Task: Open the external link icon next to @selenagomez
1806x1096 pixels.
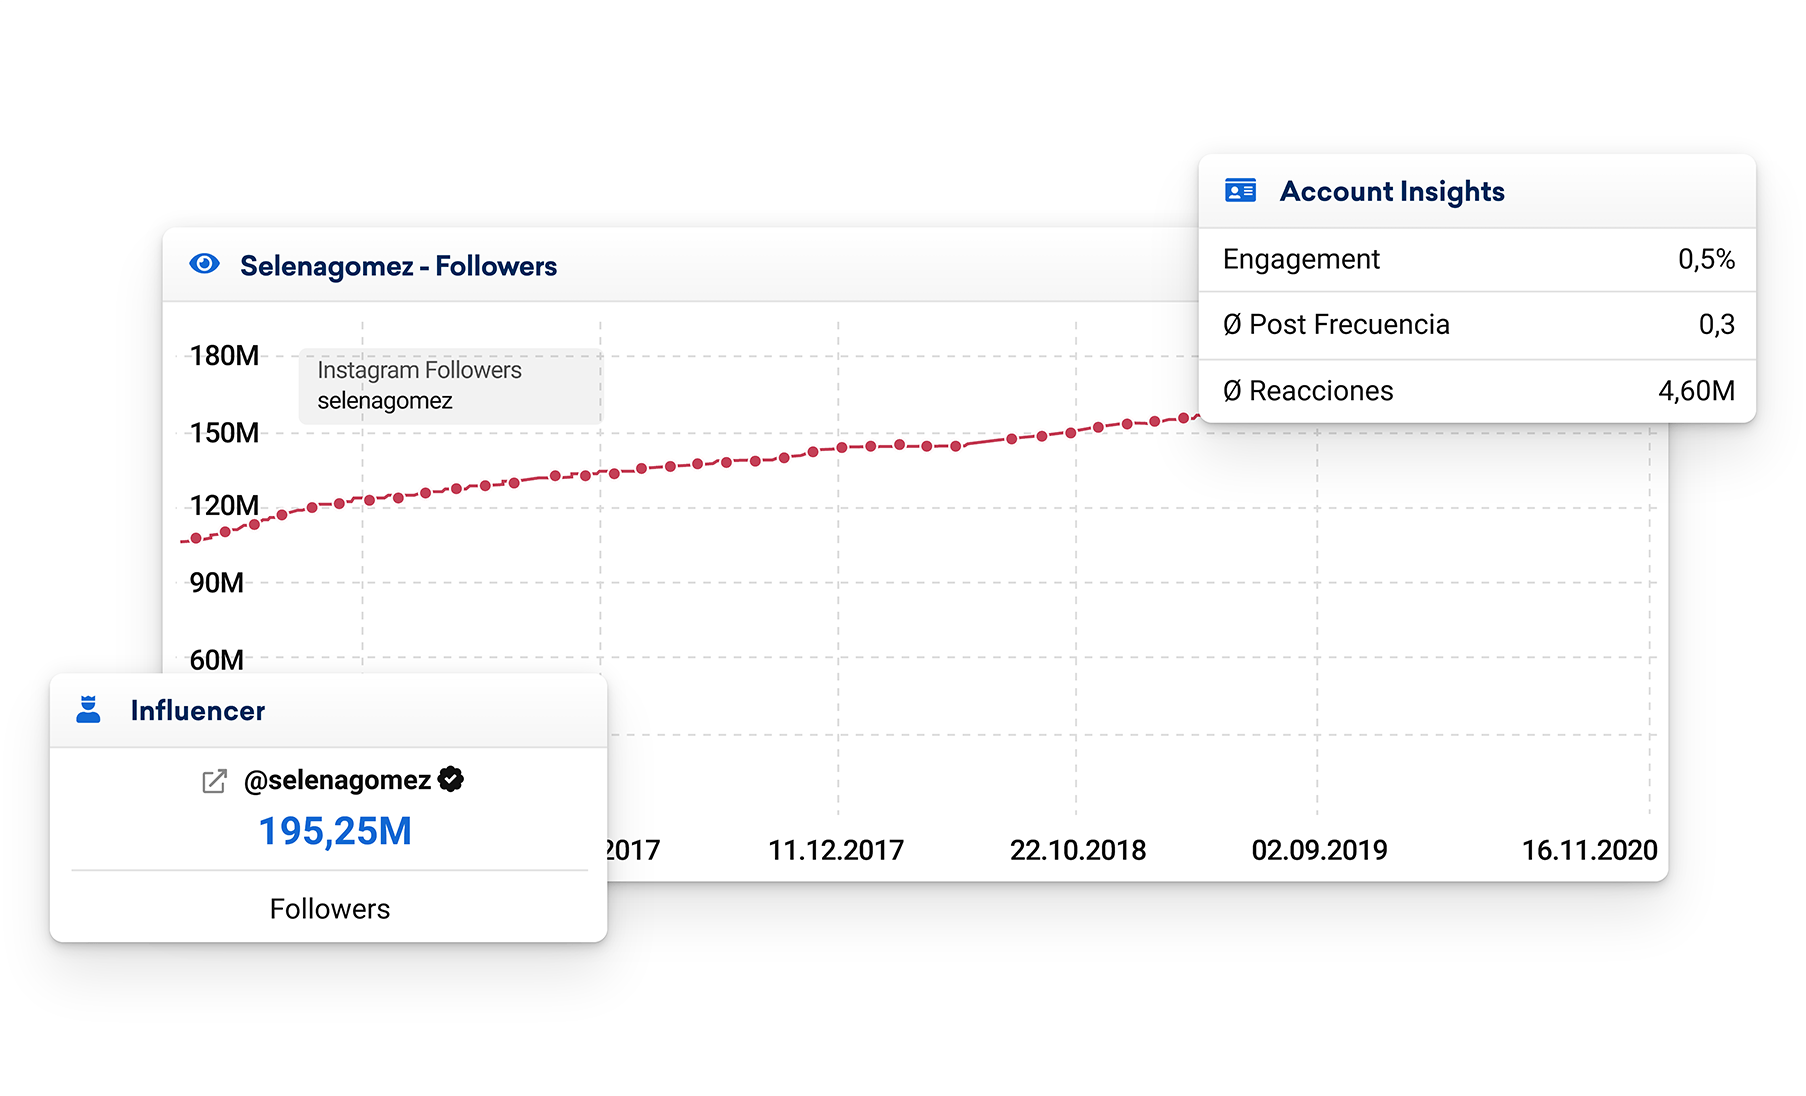Action: pos(214,781)
